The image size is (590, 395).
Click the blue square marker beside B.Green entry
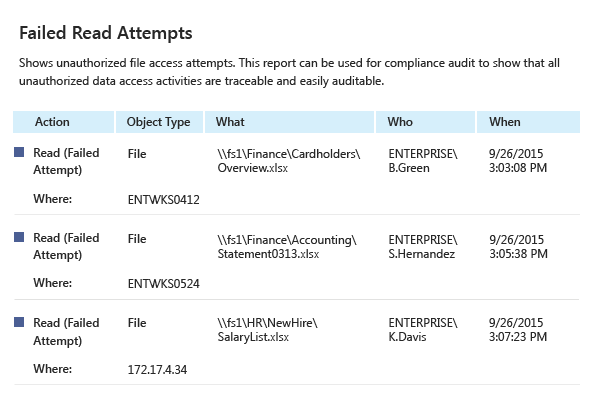19,152
